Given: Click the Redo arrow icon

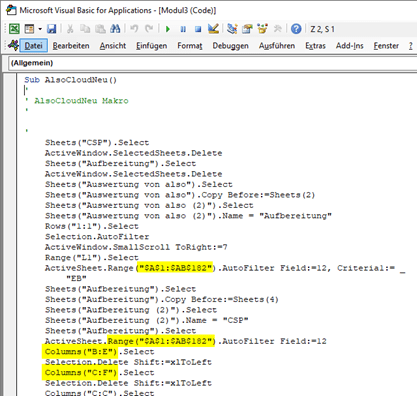Looking at the screenshot, I should click(x=149, y=29).
